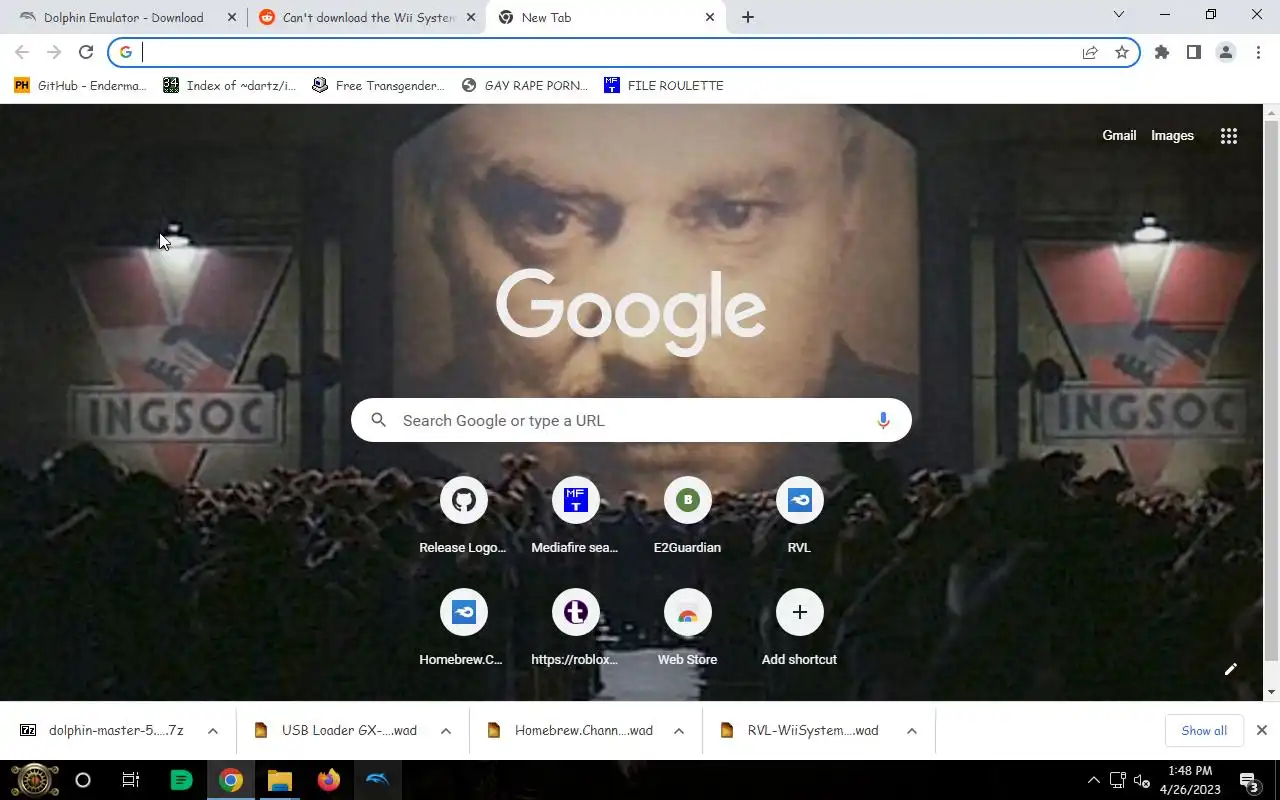The height and width of the screenshot is (800, 1280).
Task: Click the muted volume tray icon
Action: pyautogui.click(x=1142, y=780)
